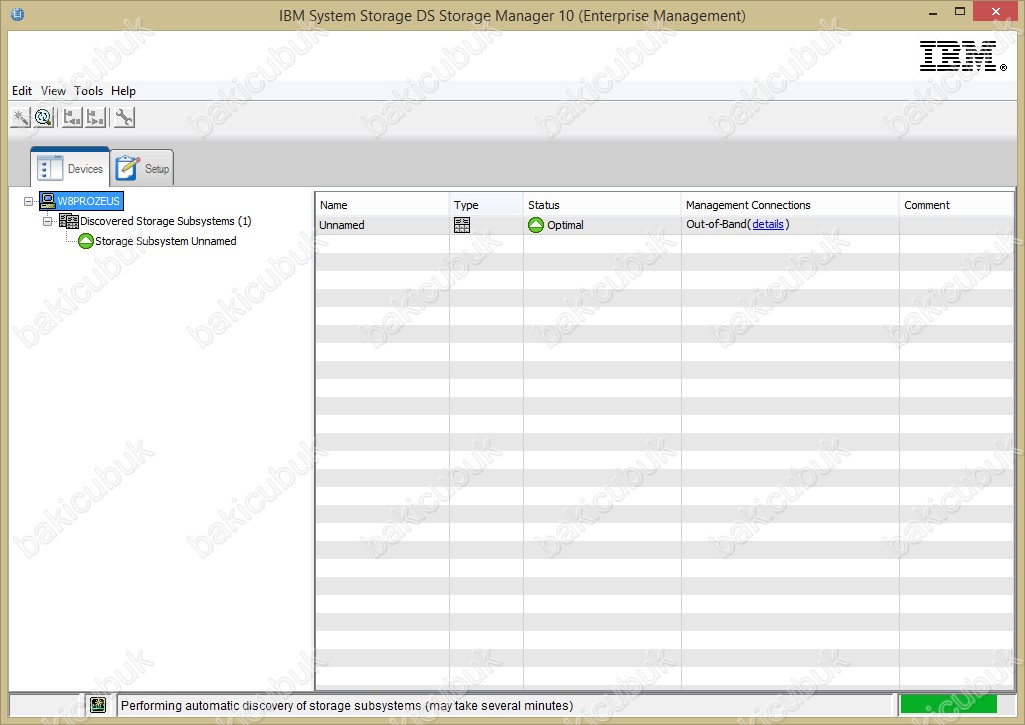Open the Out-of-Band details link
Viewport: 1025px width, 725px height.
[x=767, y=224]
